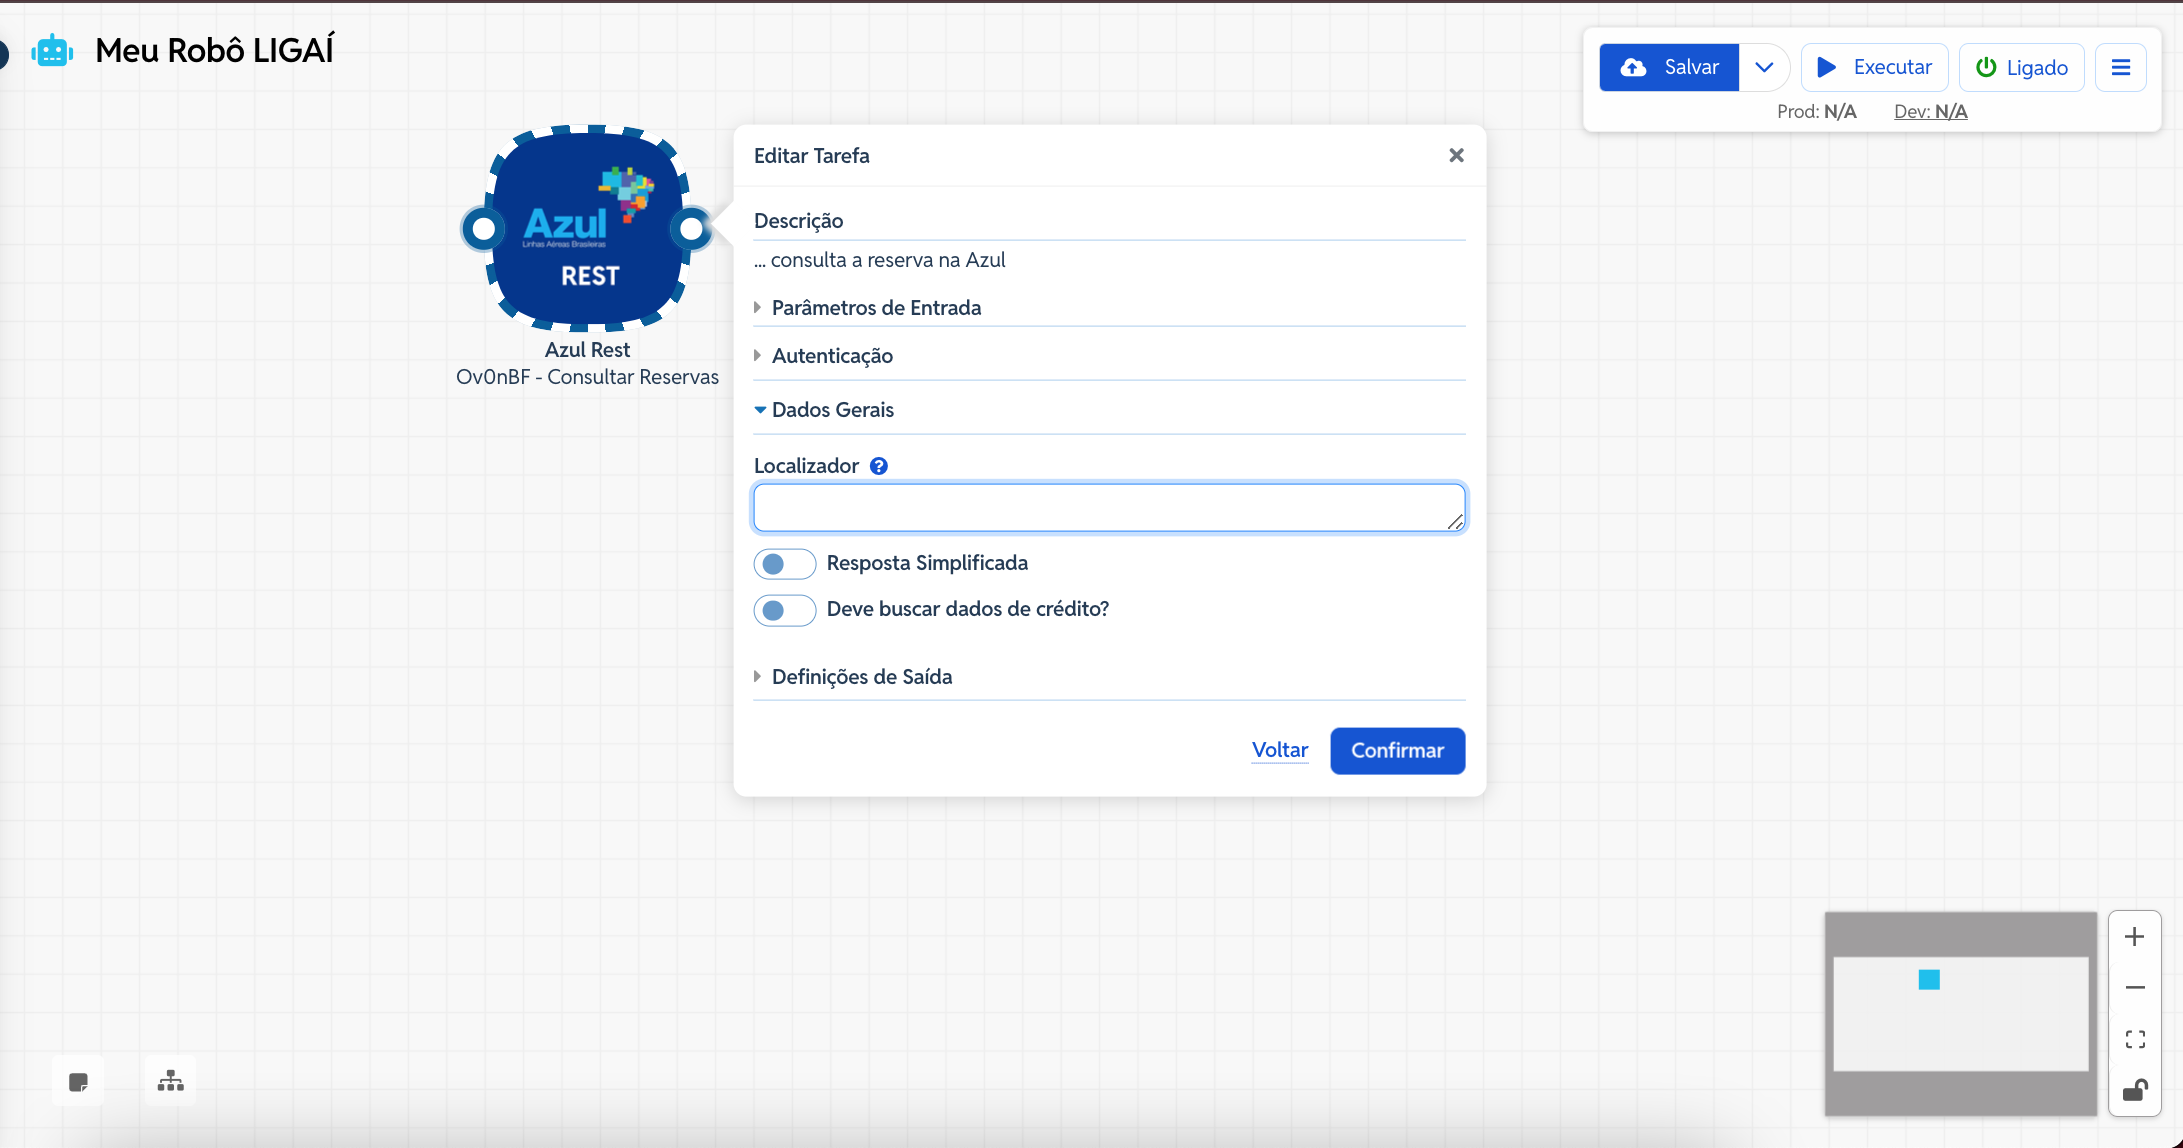This screenshot has height=1148, width=2183.
Task: Zoom in with the plus icon
Action: pos(2134,937)
